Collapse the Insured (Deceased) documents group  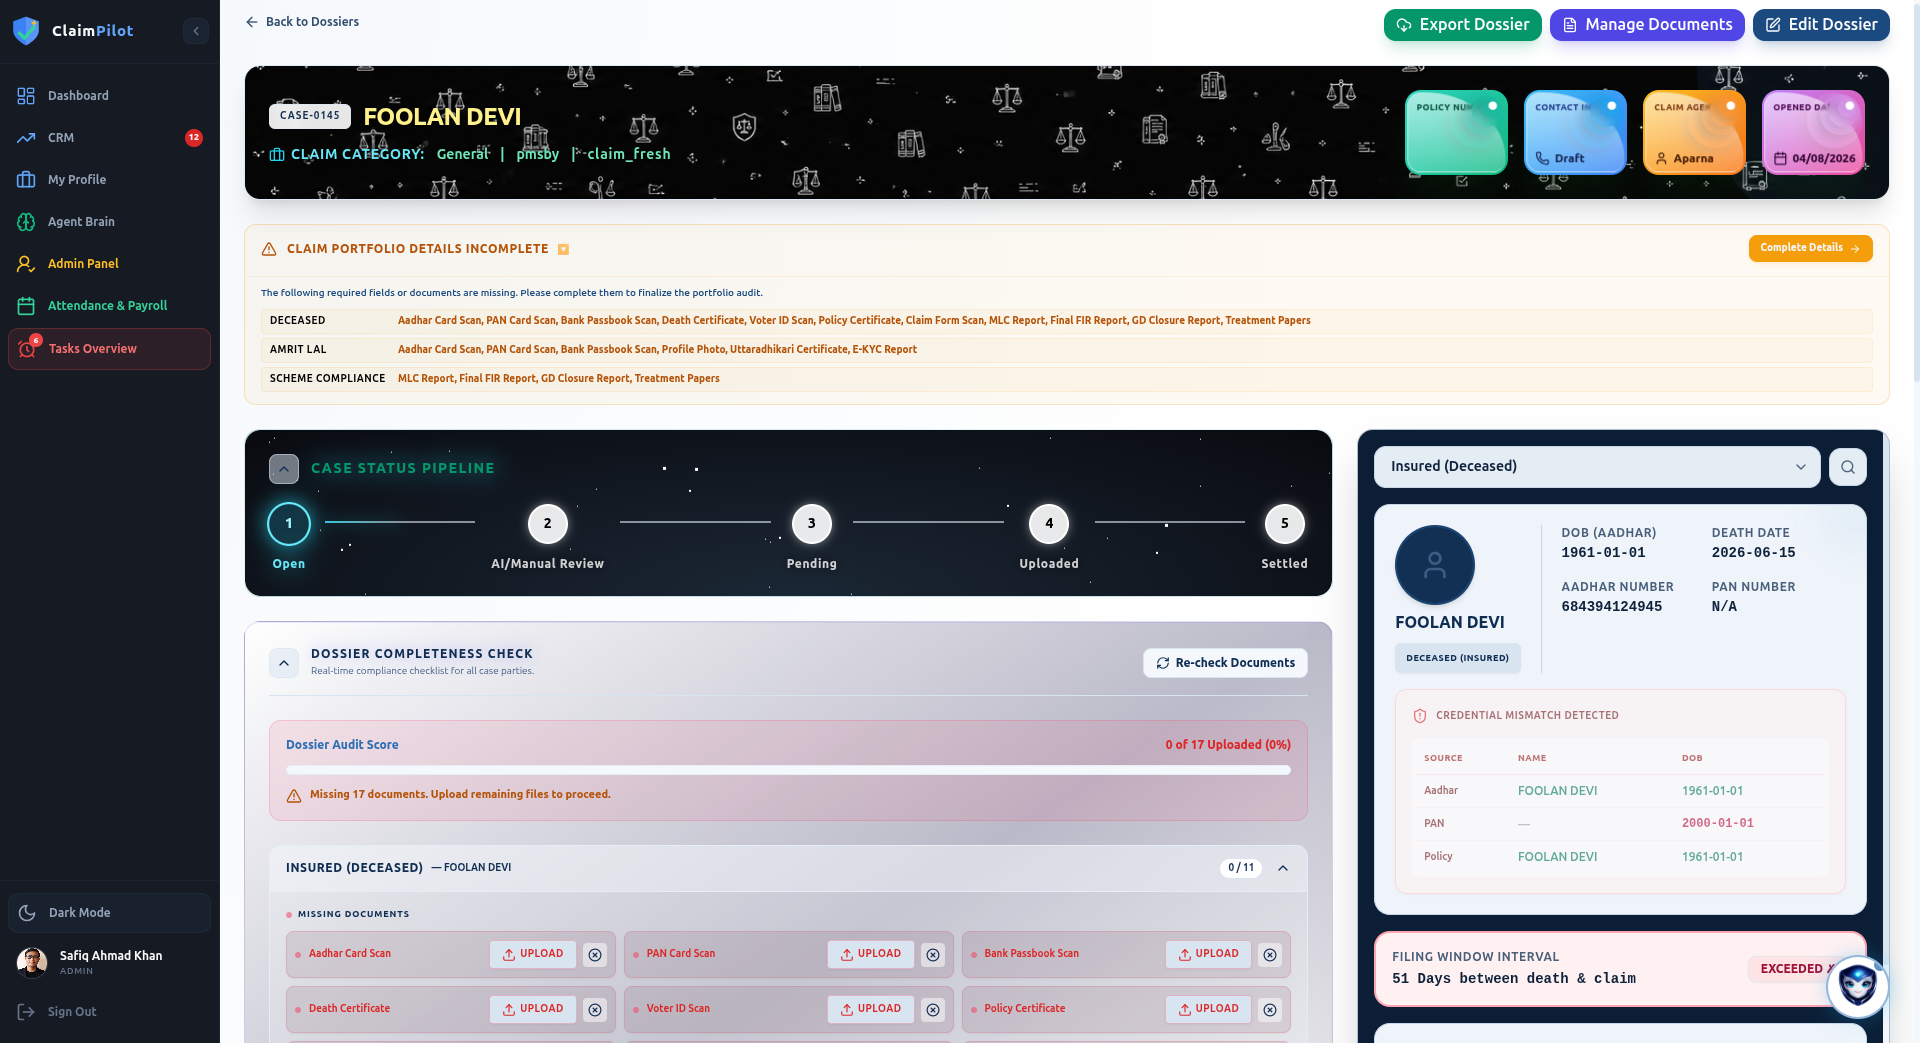(x=1283, y=868)
